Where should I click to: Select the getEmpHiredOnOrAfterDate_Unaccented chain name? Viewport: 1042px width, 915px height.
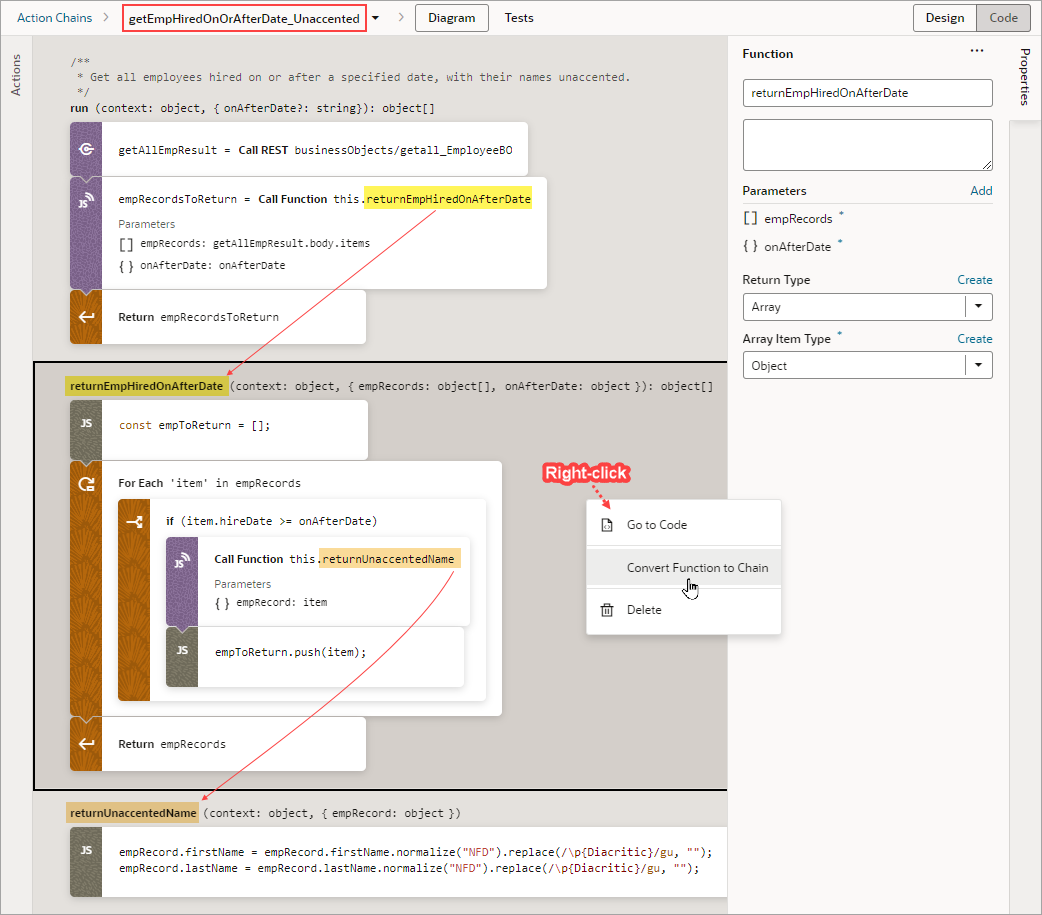click(x=244, y=18)
